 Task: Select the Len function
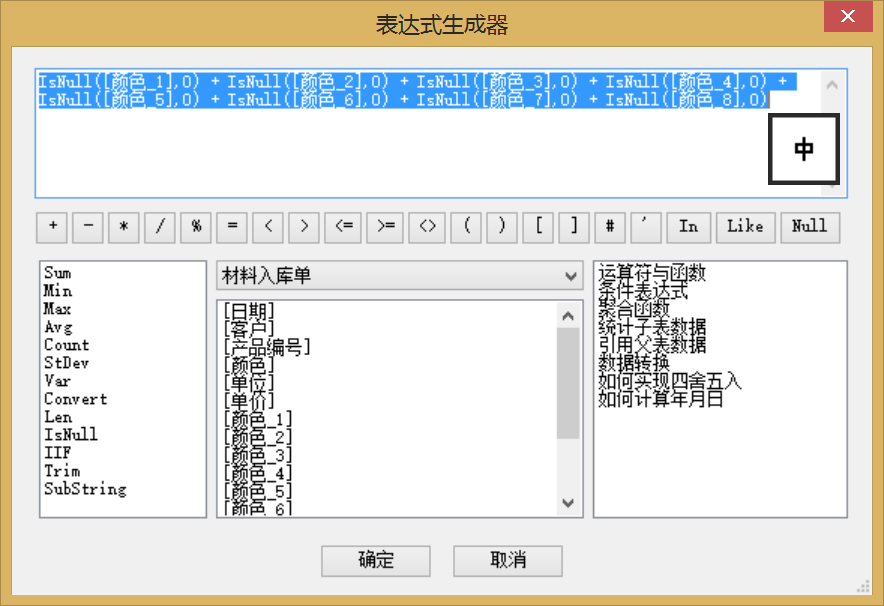click(58, 417)
